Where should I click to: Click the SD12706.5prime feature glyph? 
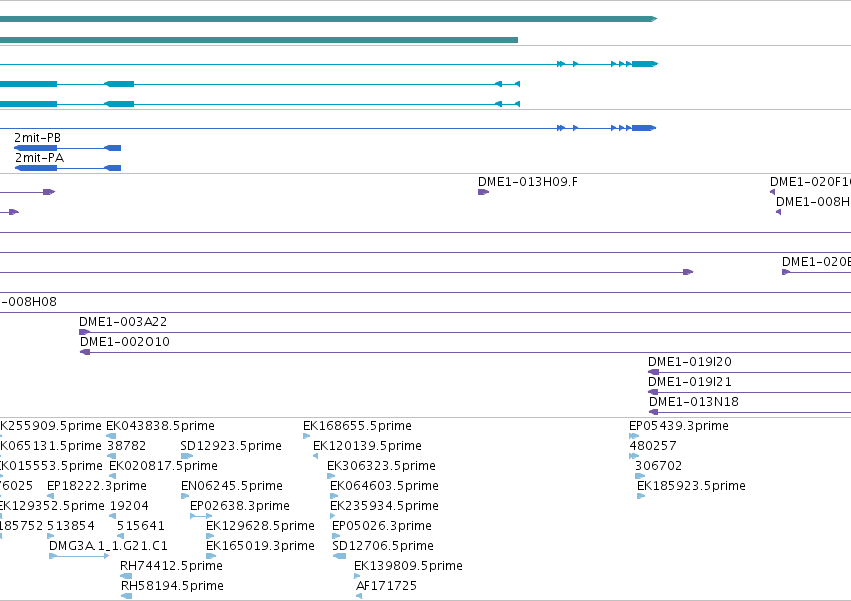[339, 556]
